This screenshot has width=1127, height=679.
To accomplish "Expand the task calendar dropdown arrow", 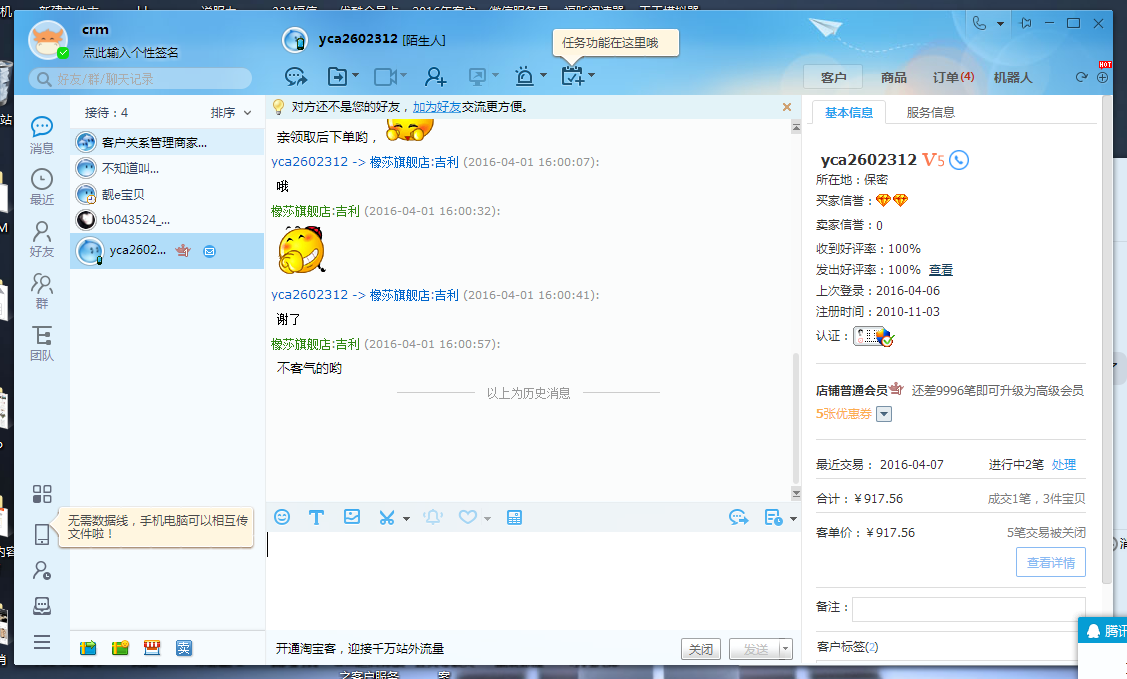I will coord(592,75).
